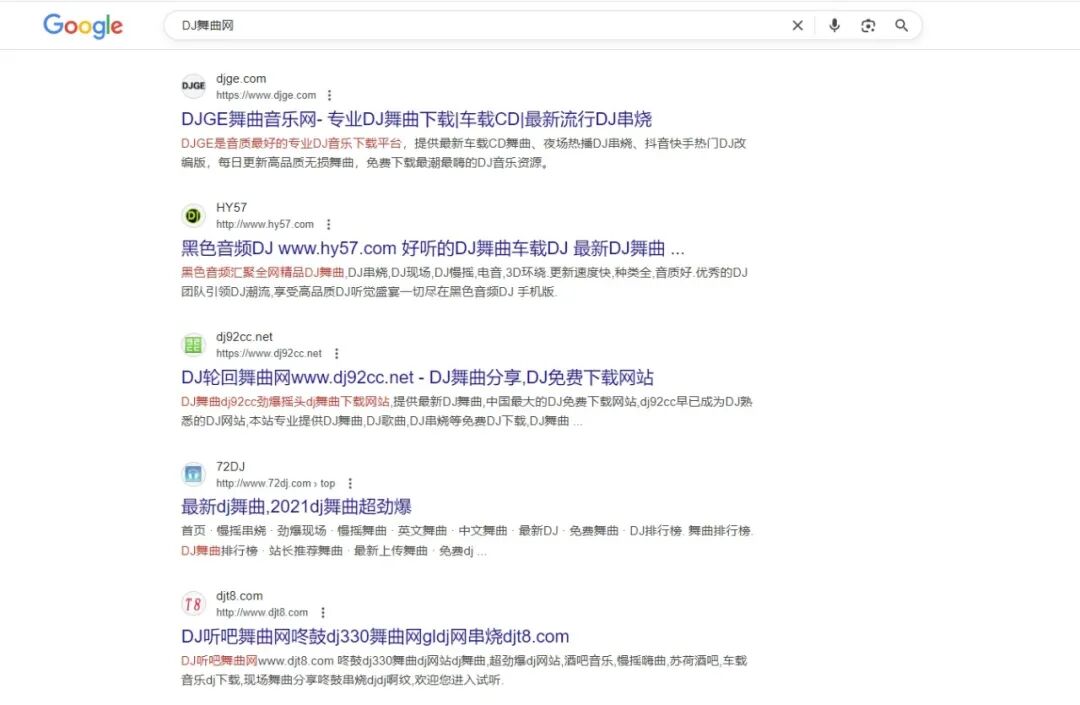Open DJ听吧舞曲网 result title
The width and height of the screenshot is (1080, 705).
(375, 636)
